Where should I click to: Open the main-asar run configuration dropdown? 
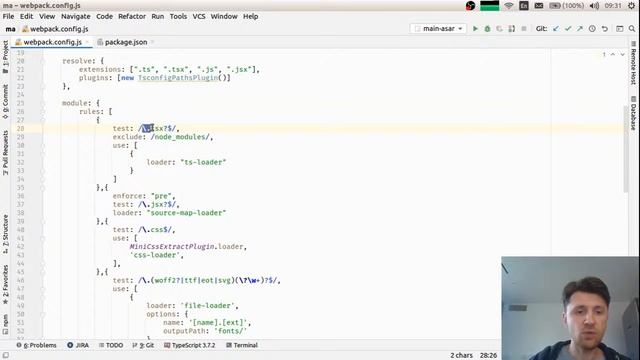coord(438,29)
